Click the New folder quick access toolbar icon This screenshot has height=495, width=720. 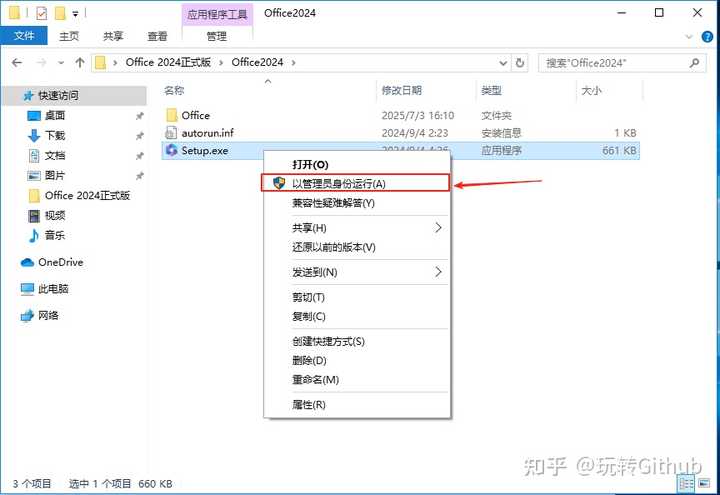[x=60, y=13]
